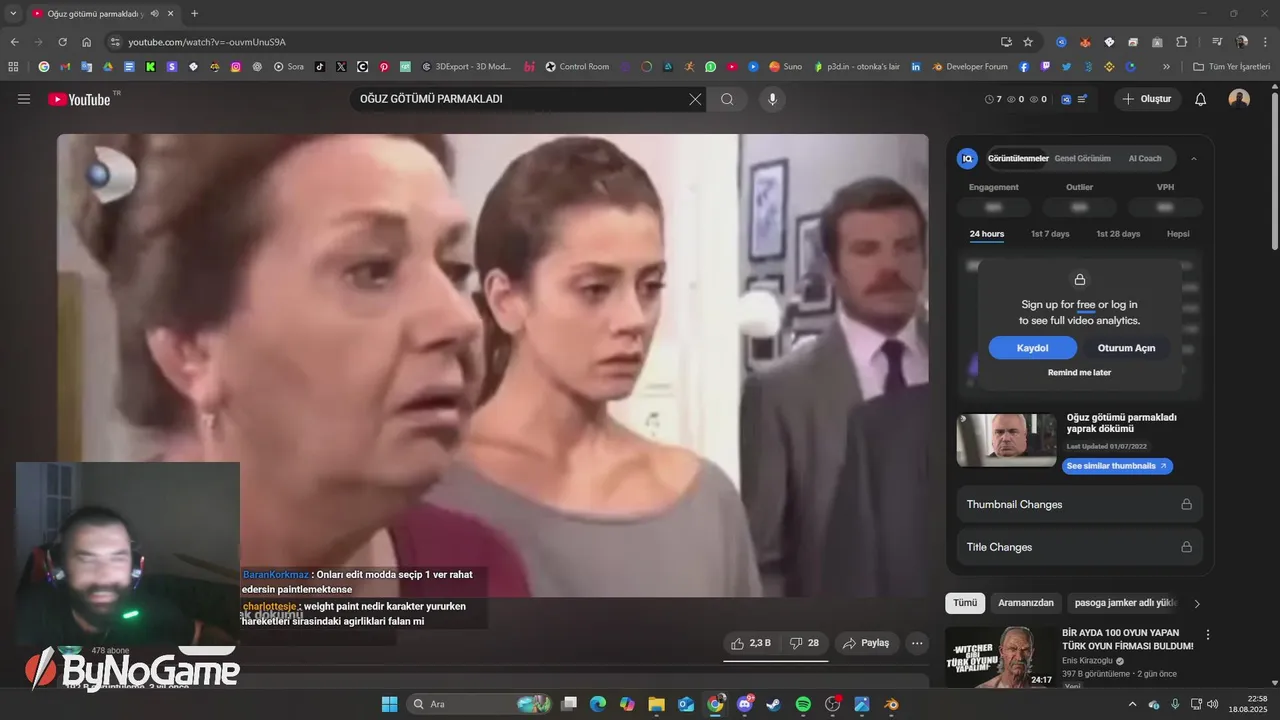This screenshot has height=720, width=1280.
Task: Bookmark this page with the star
Action: click(1027, 42)
